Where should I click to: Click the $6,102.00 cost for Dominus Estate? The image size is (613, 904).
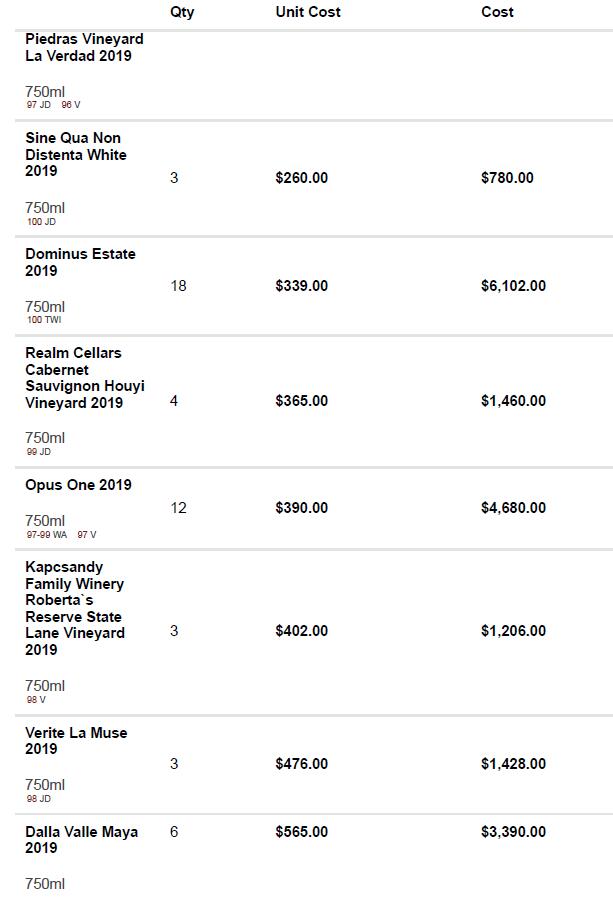(x=513, y=286)
